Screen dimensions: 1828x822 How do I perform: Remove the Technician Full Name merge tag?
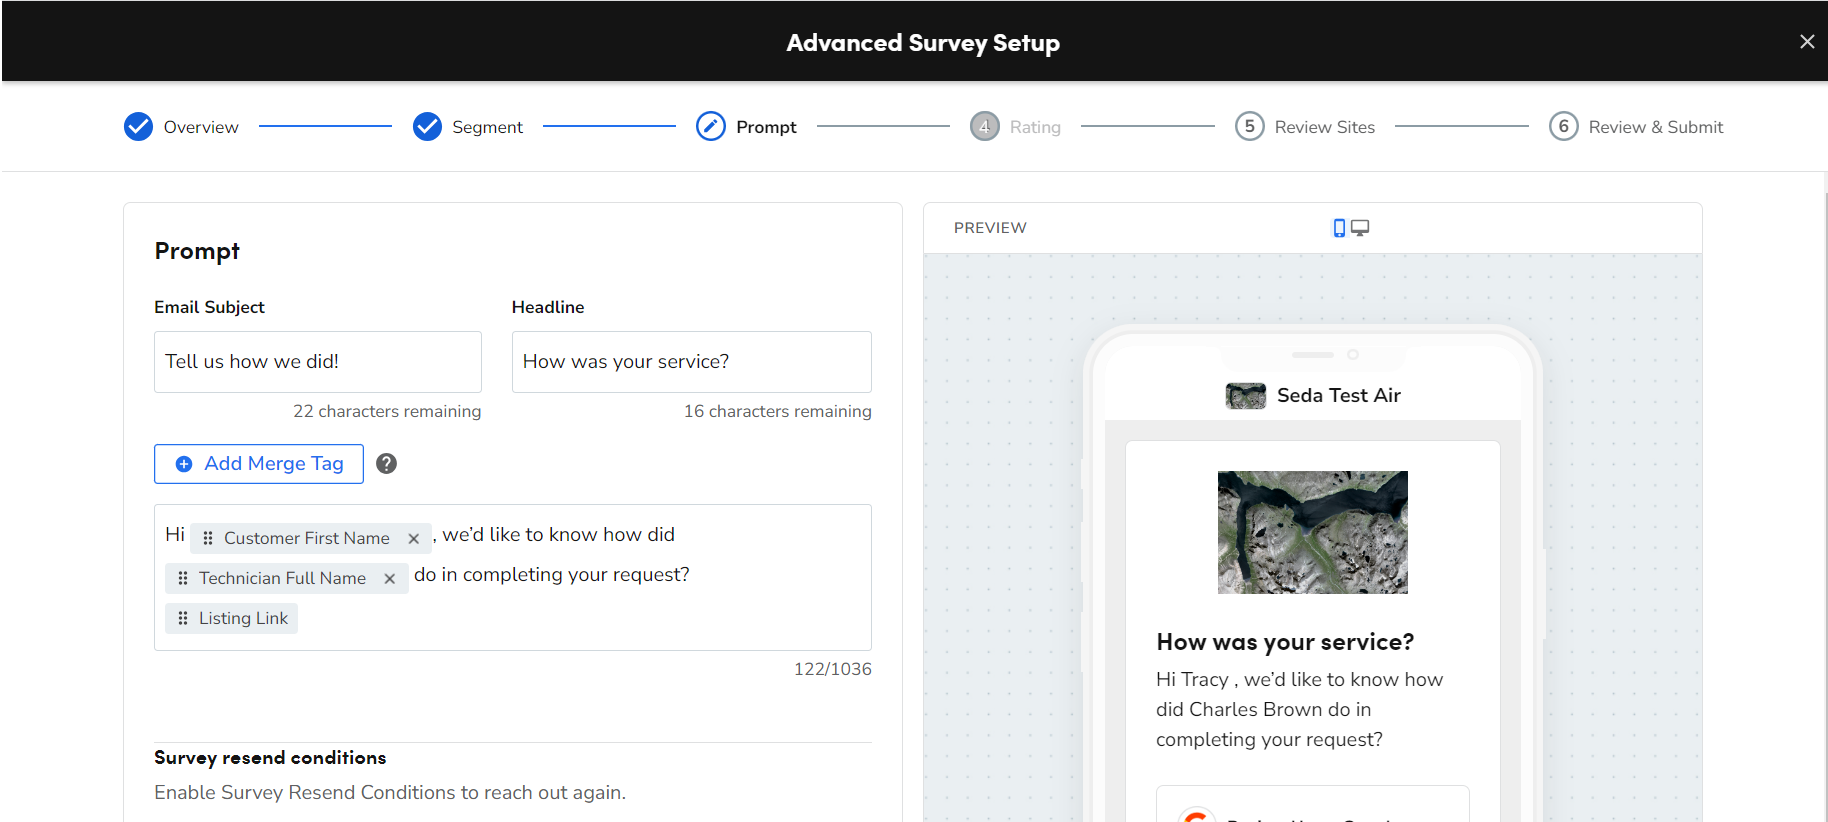[389, 579]
